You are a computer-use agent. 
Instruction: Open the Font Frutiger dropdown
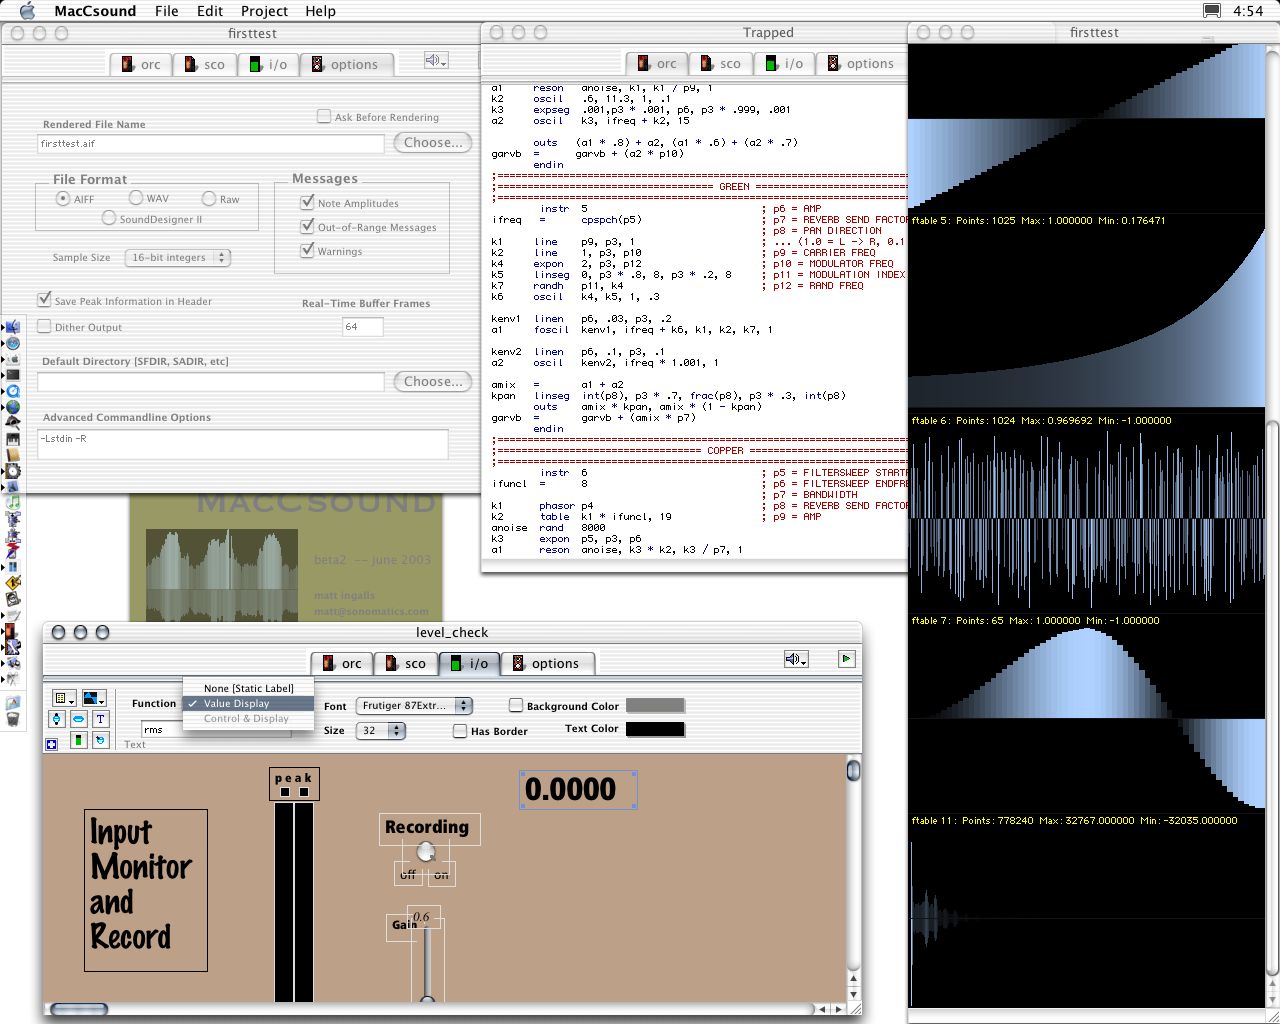coord(413,705)
